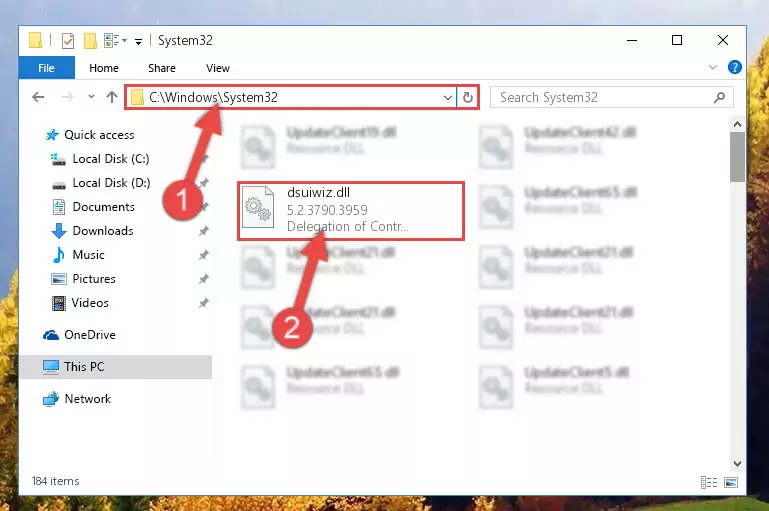Click the scroll down arrow of file list
Screen dimensions: 769x511
(x=737, y=464)
